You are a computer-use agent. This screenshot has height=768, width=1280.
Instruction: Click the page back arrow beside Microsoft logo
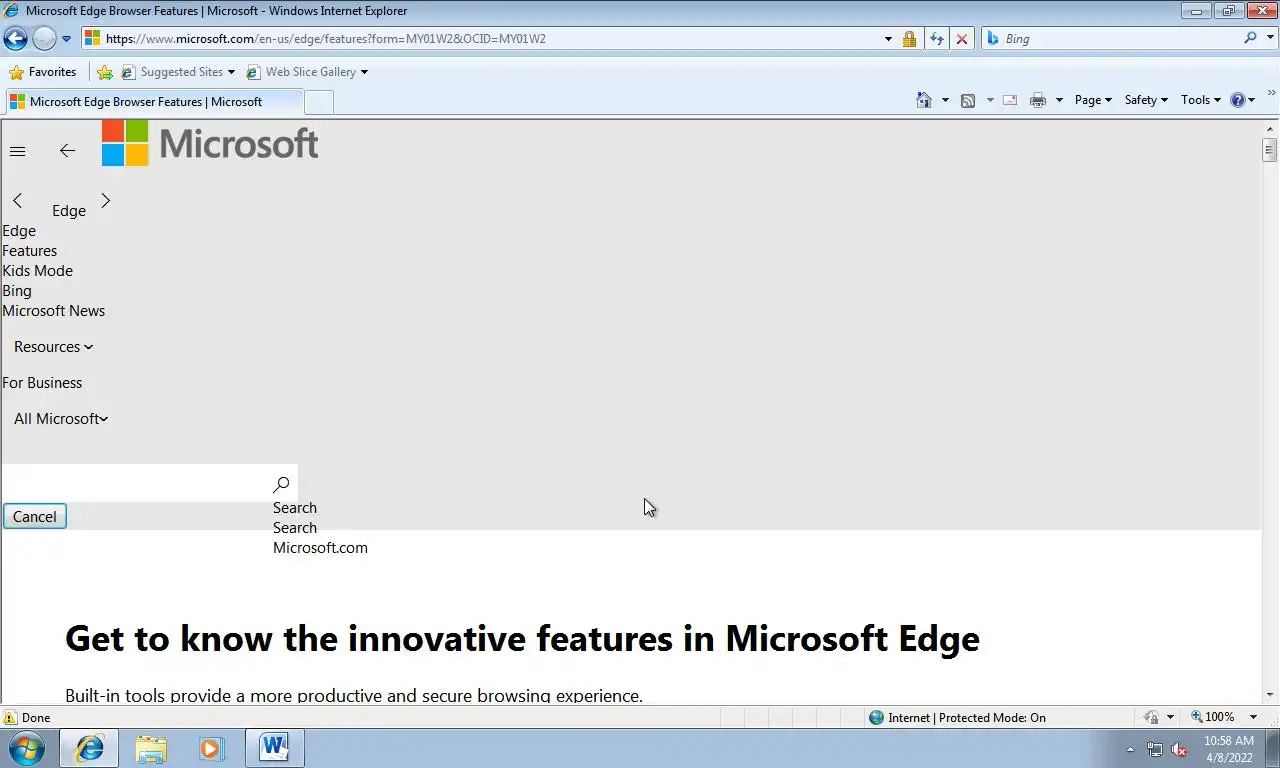(67, 151)
